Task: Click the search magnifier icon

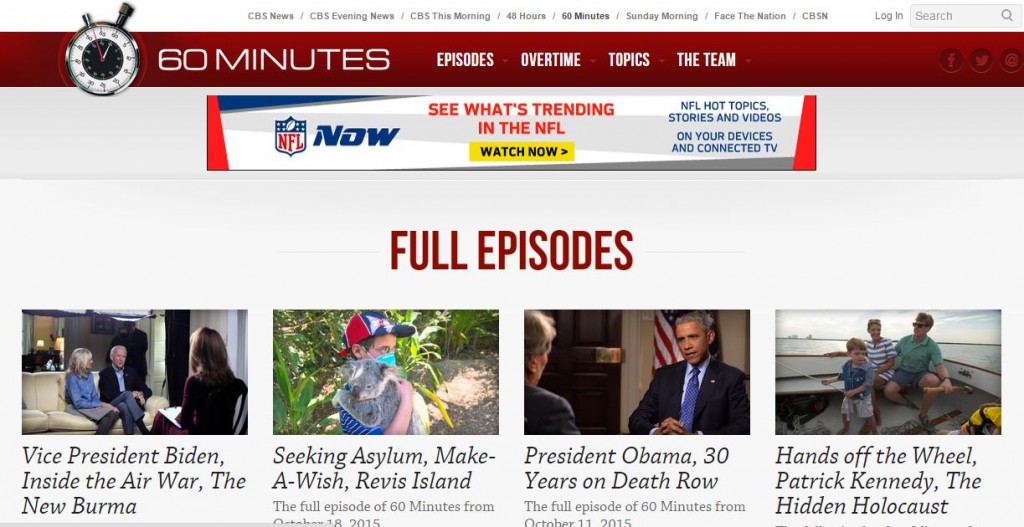Action: pyautogui.click(x=1007, y=16)
